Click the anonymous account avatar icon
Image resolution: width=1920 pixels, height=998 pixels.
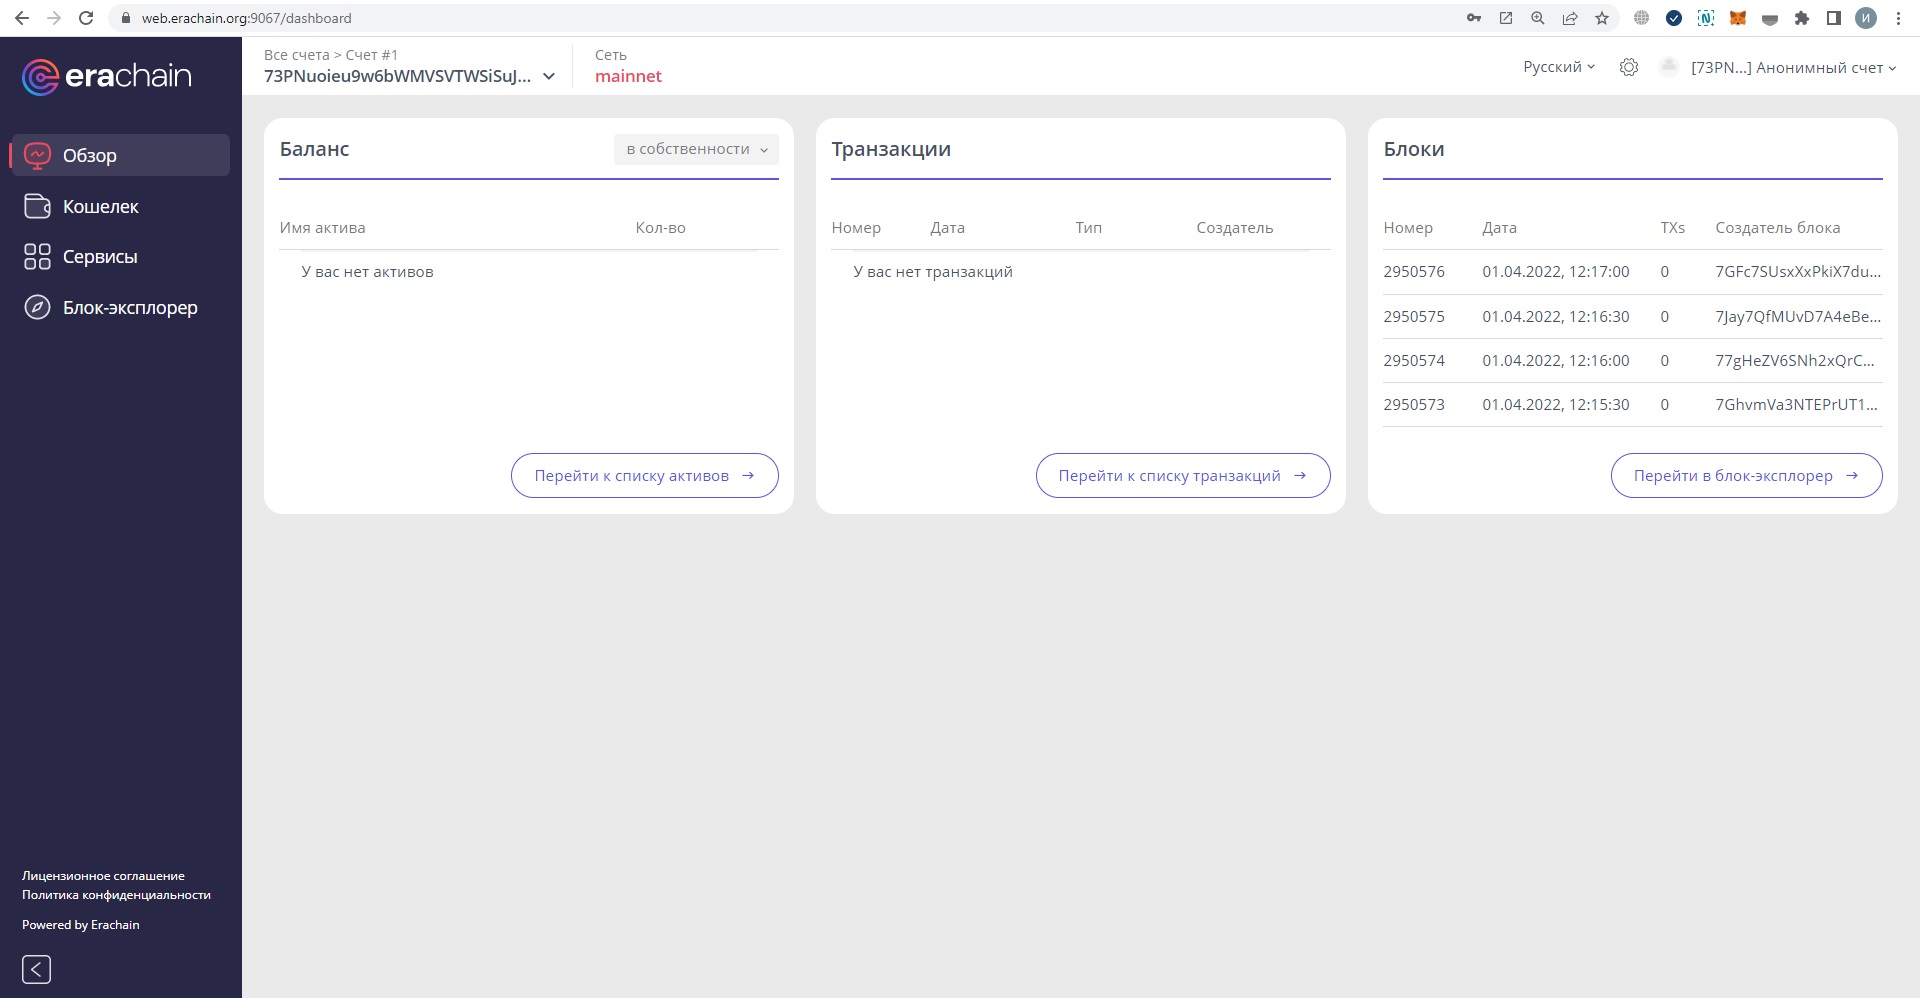tap(1667, 67)
